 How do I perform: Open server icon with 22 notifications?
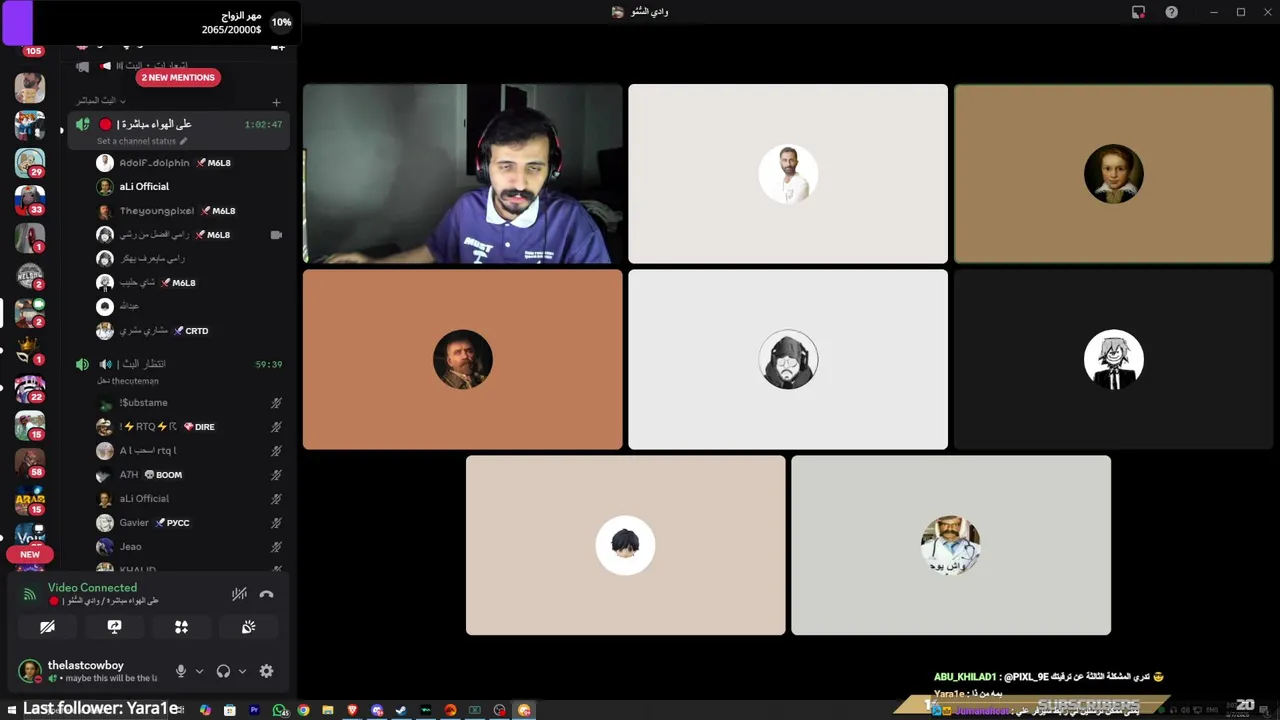[x=30, y=388]
